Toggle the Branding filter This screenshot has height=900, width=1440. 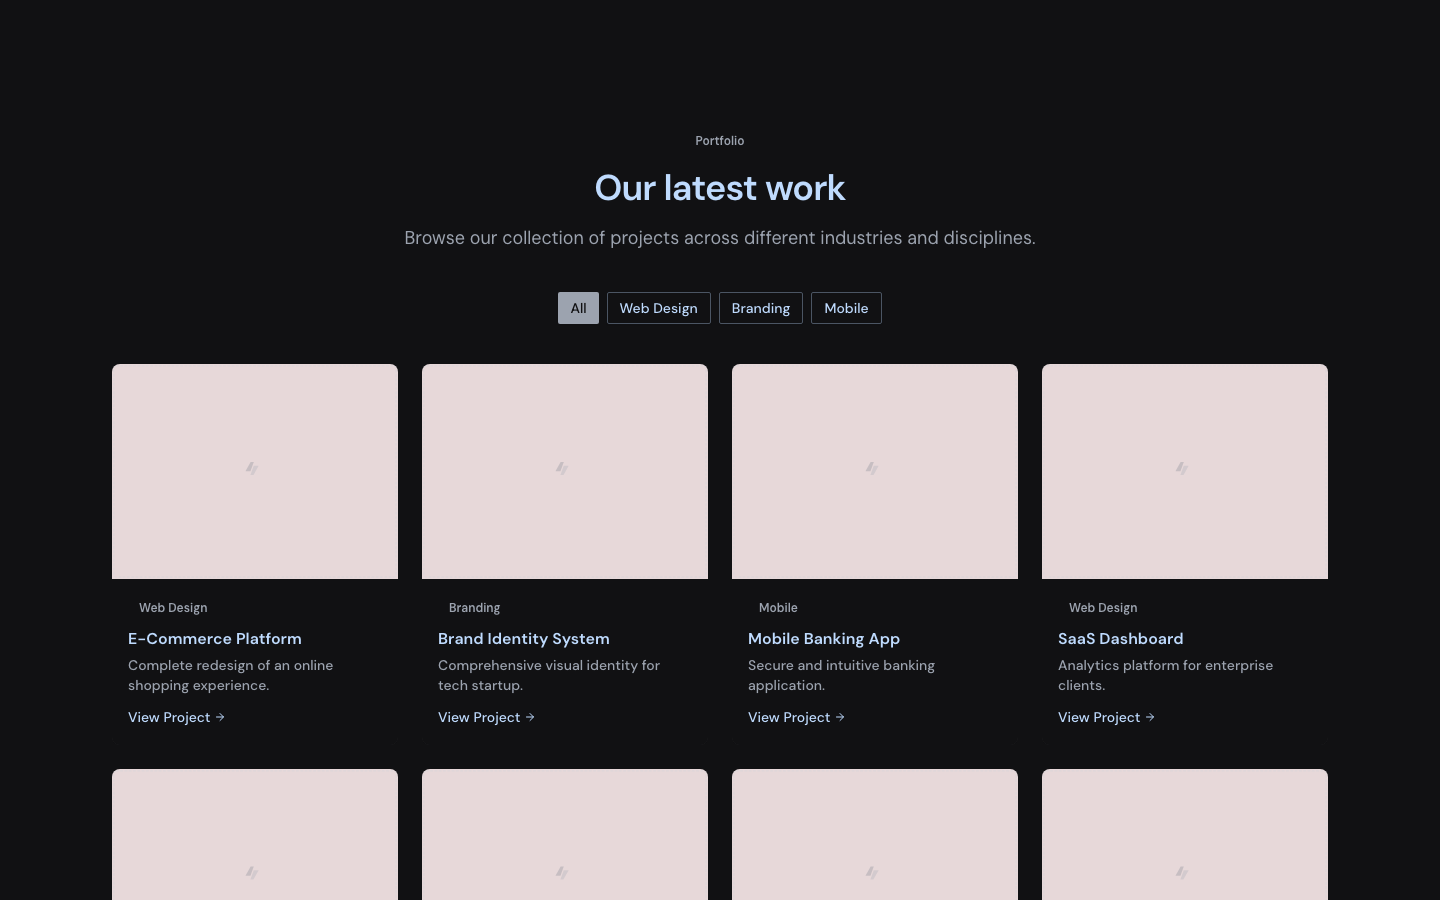point(760,308)
